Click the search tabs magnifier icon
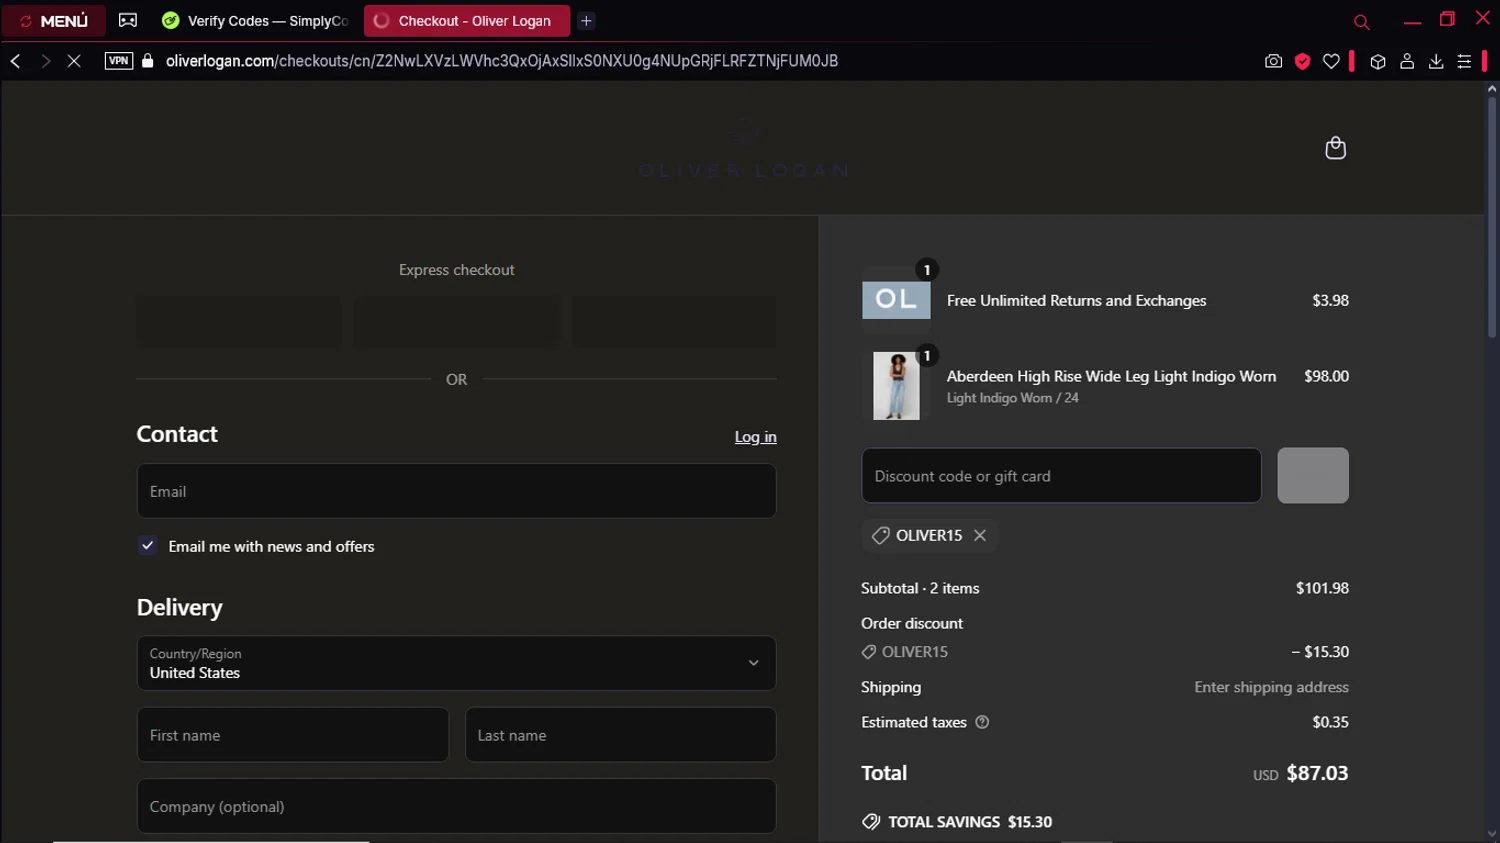Viewport: 1500px width, 843px height. coord(1361,21)
